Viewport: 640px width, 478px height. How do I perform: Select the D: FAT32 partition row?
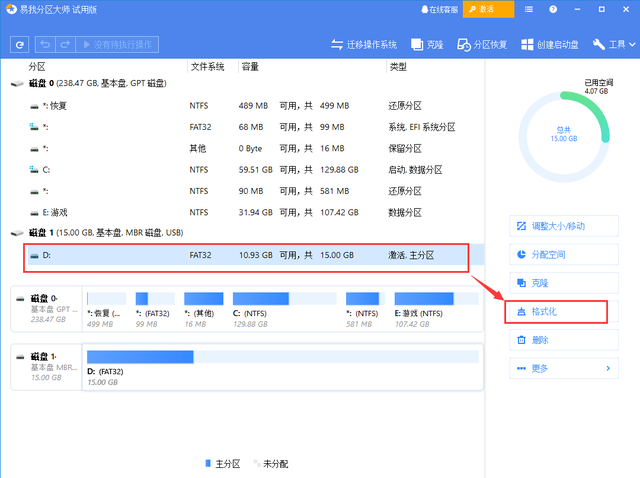(245, 256)
